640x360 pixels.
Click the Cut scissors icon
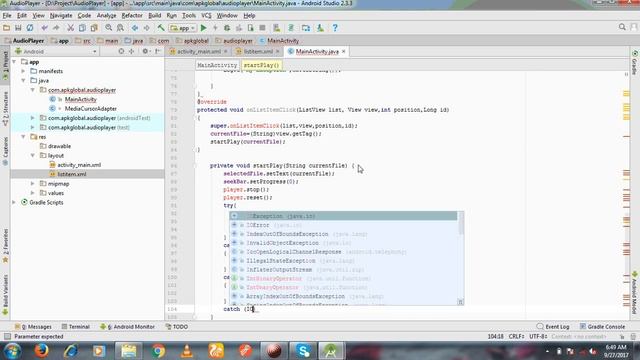point(70,28)
